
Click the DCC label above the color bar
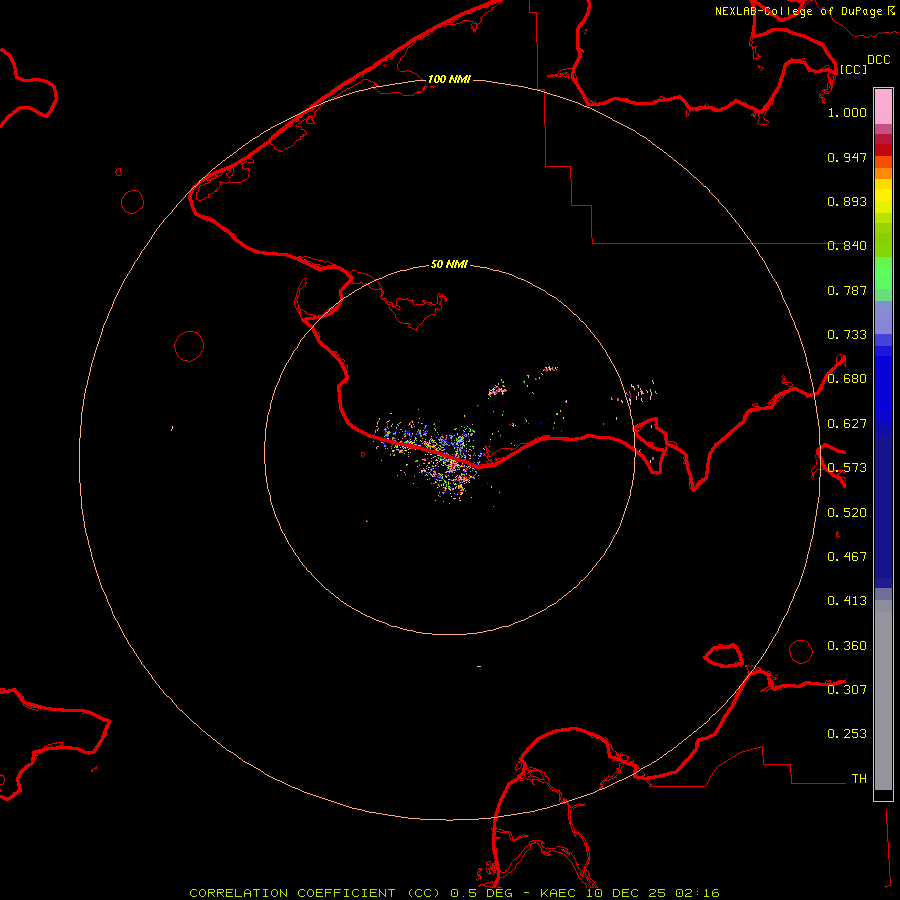click(878, 60)
